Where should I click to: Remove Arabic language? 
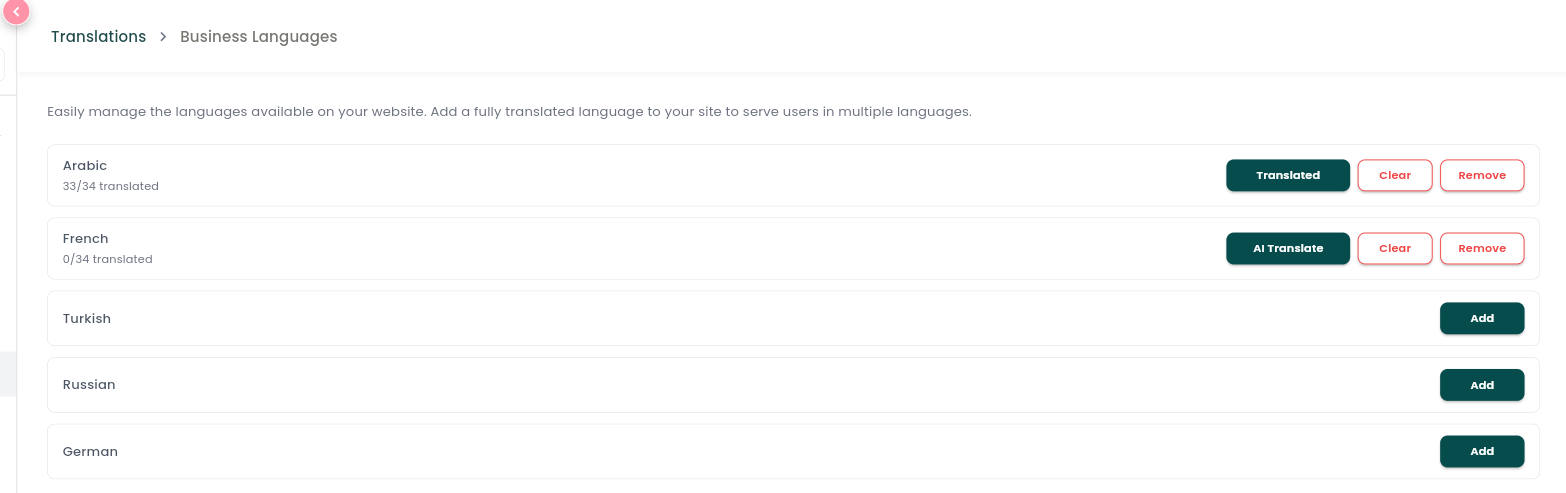(1482, 175)
